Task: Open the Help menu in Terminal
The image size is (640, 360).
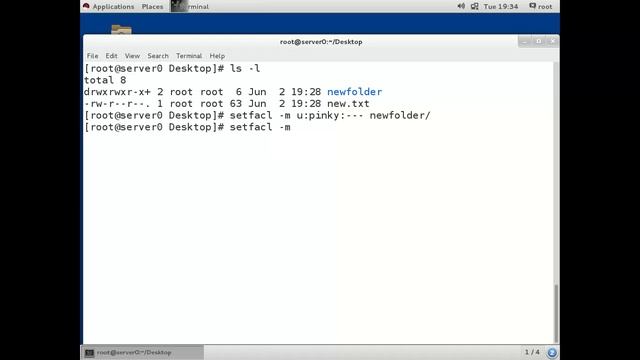Action: [217, 56]
